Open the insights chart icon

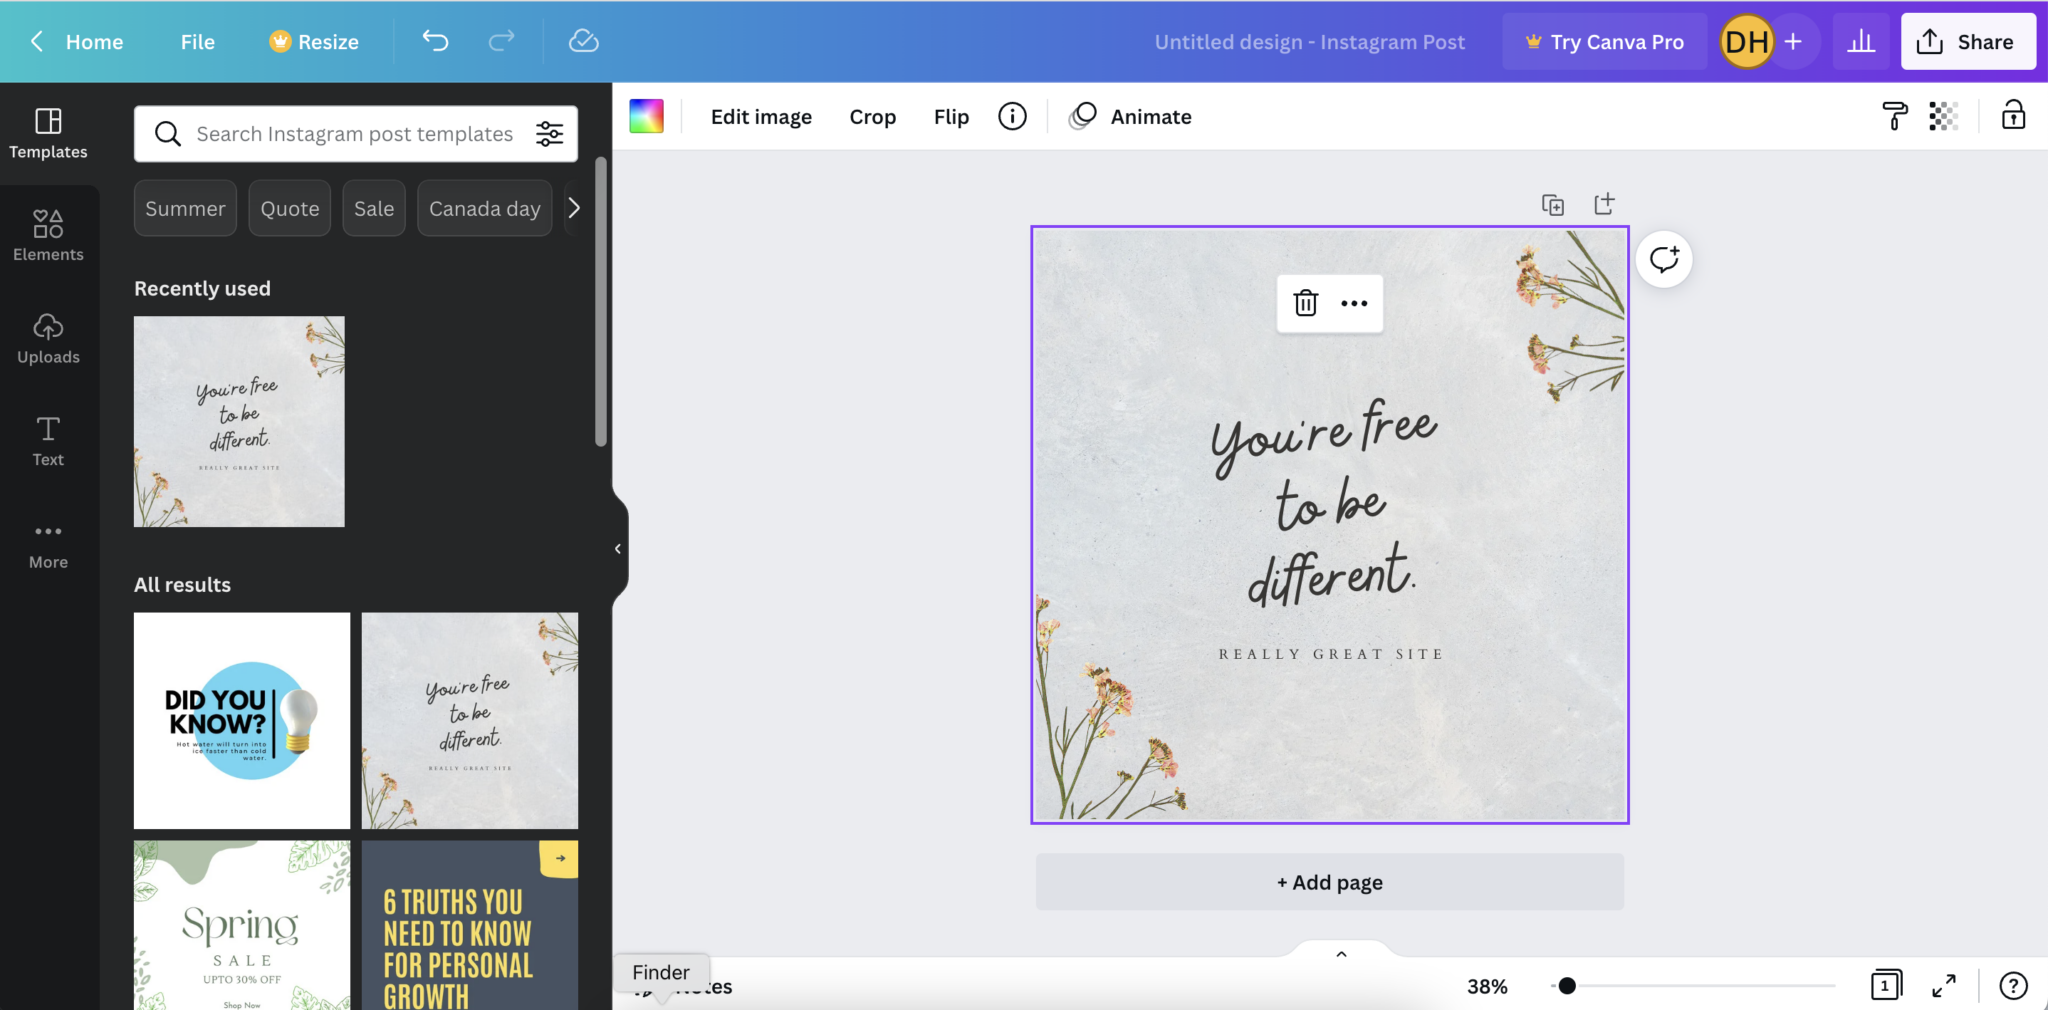pyautogui.click(x=1861, y=42)
